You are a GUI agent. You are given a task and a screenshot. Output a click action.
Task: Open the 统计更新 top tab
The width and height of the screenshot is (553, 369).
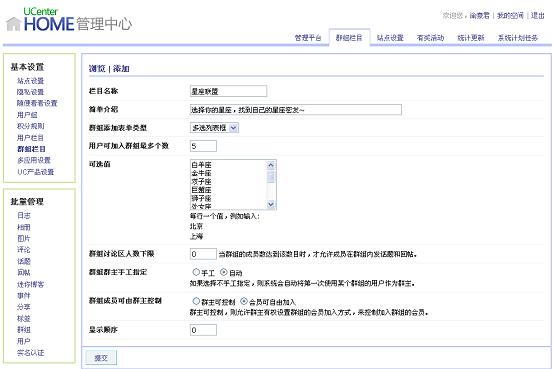(x=471, y=38)
